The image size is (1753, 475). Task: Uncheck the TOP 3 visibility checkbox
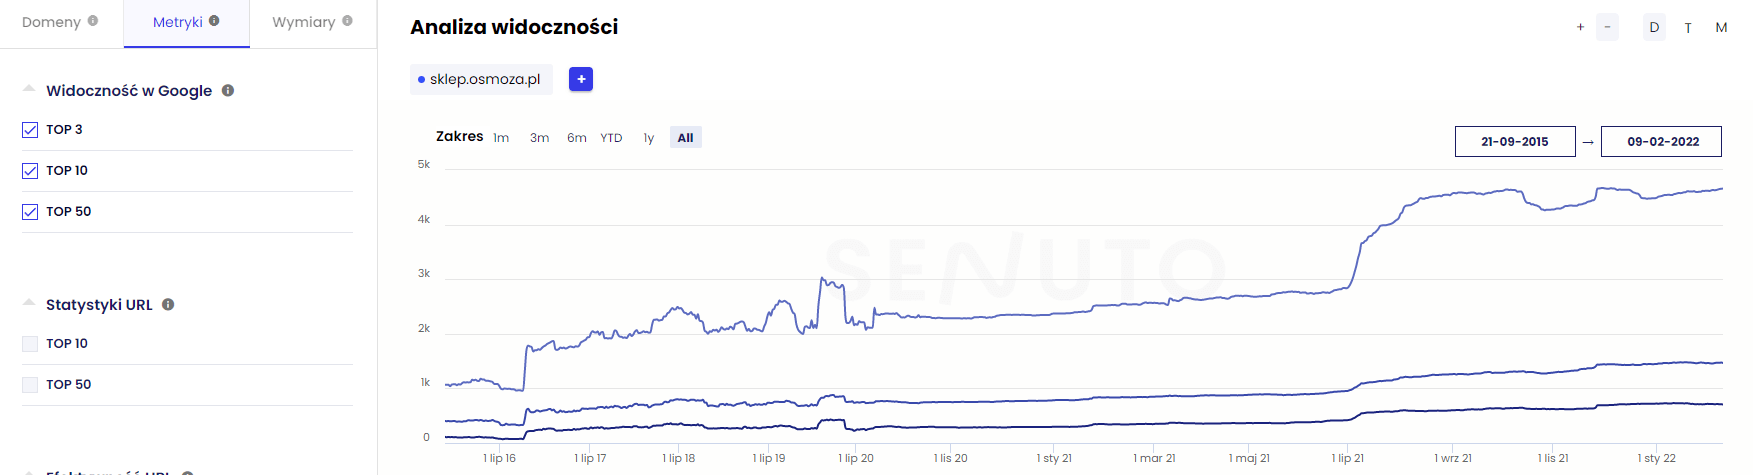30,130
